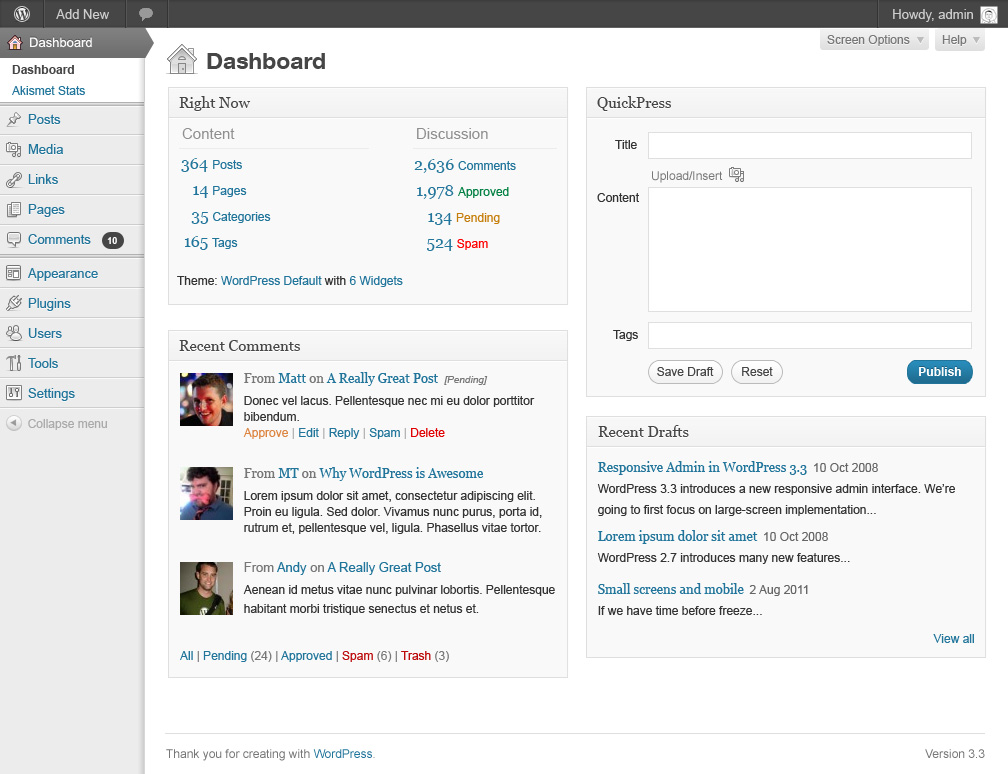This screenshot has height=774, width=1008.
Task: Open the Add New menu in admin bar
Action: tap(82, 14)
